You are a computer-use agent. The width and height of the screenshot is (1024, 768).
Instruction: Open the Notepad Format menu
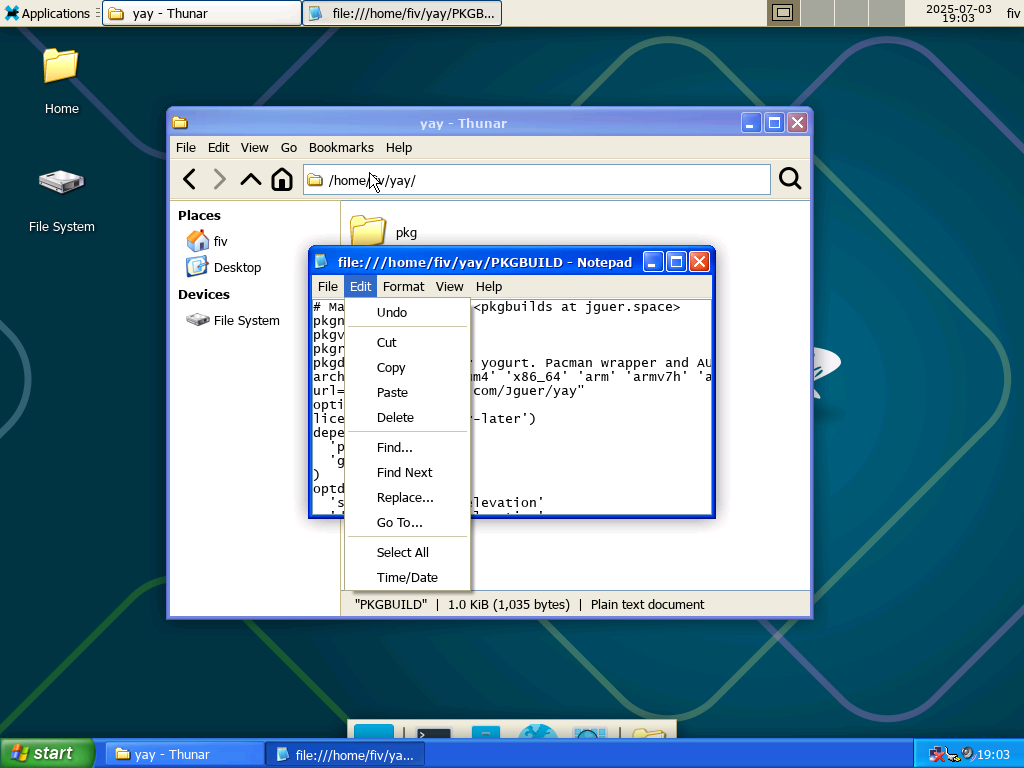(x=403, y=286)
